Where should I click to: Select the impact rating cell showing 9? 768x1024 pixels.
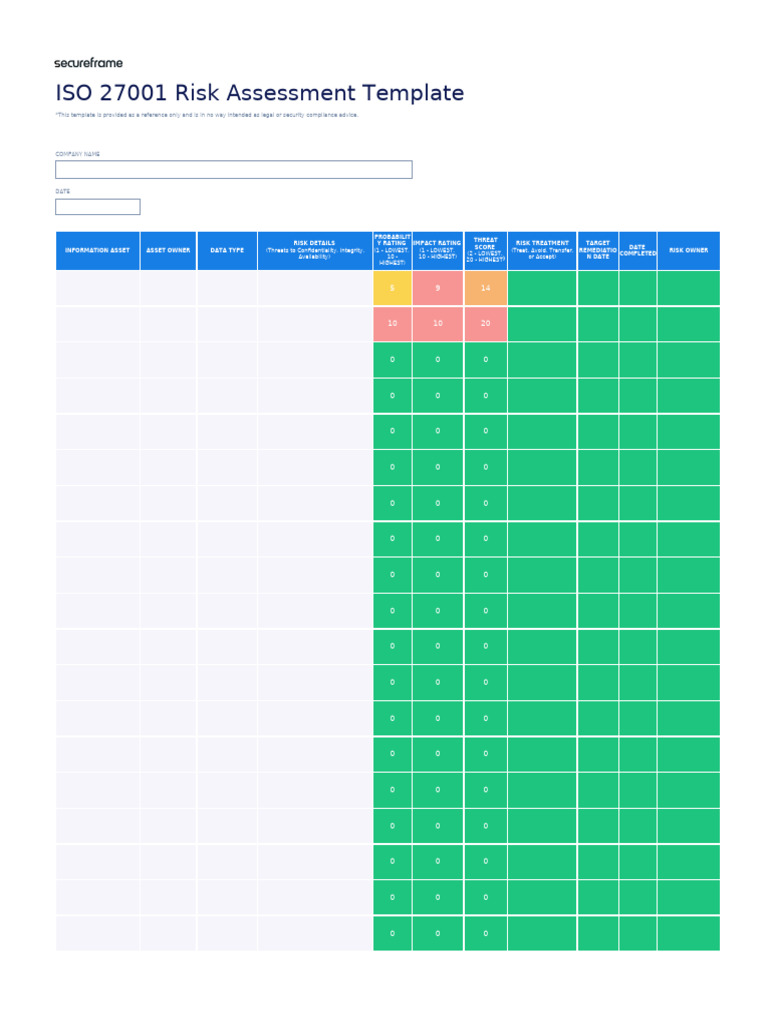(x=437, y=288)
